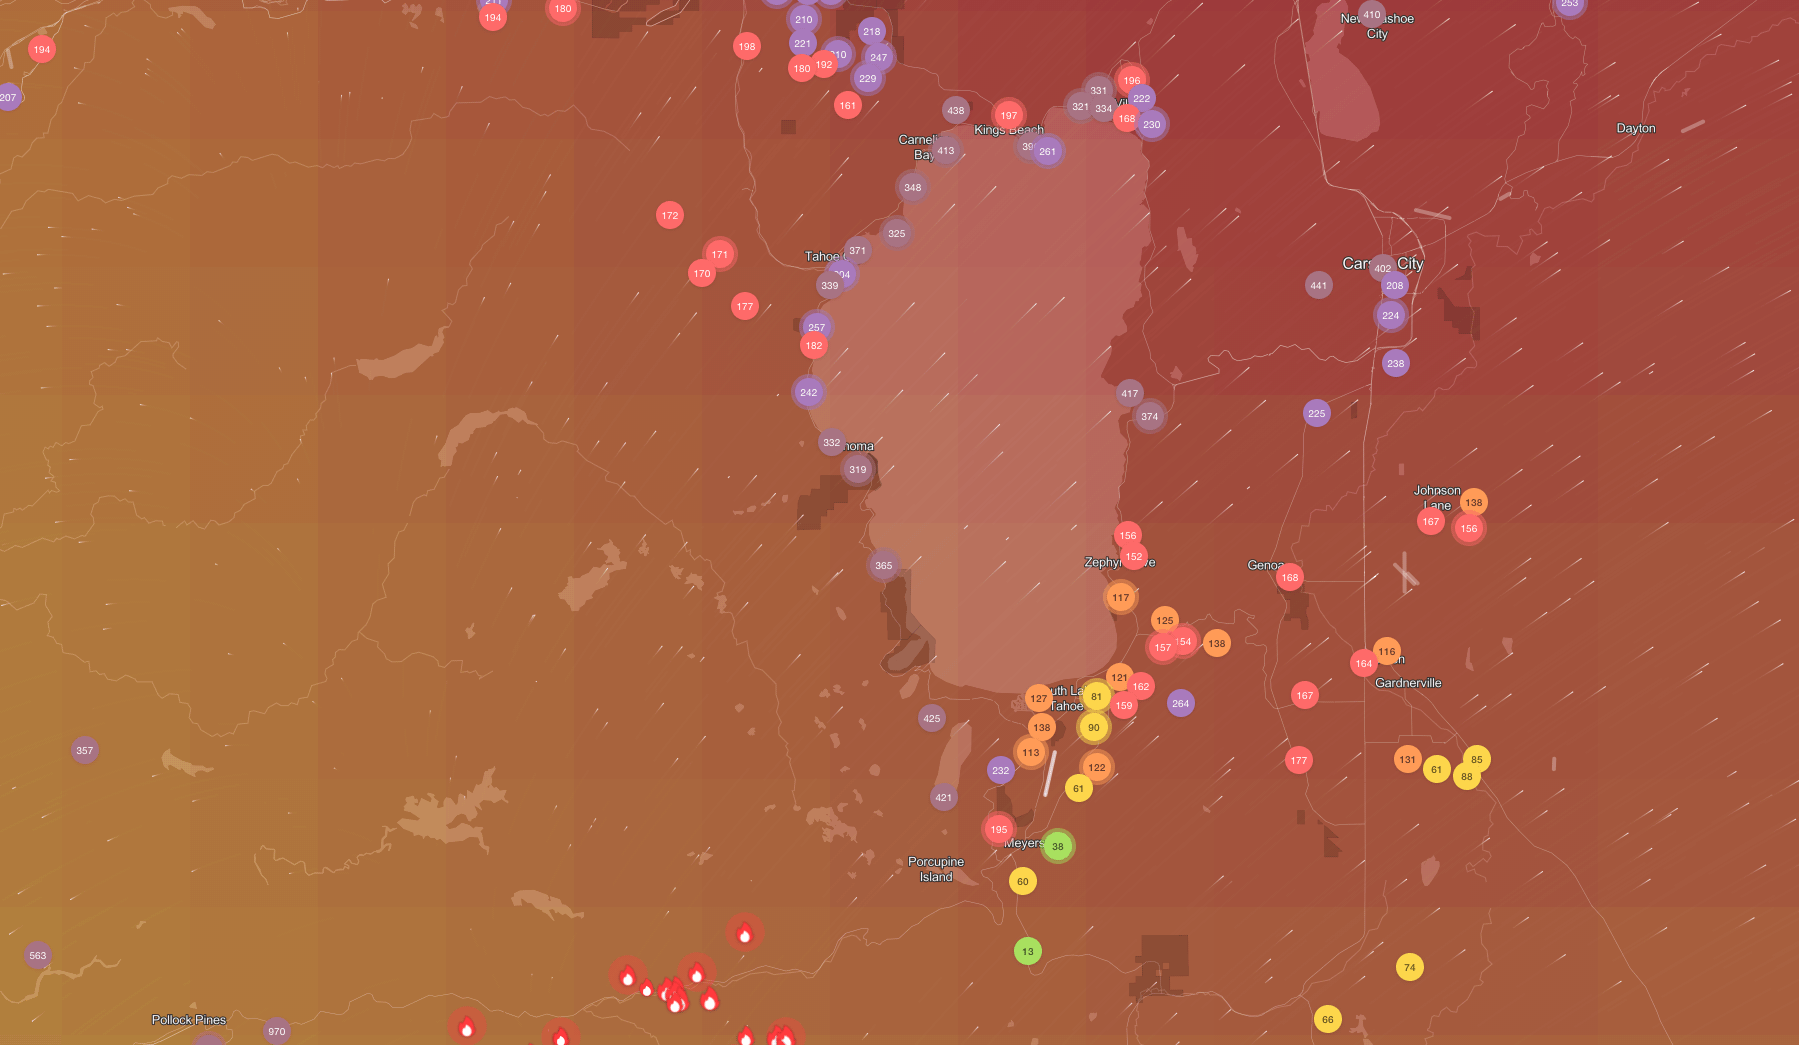Click the red marker reading 198
Image resolution: width=1799 pixels, height=1045 pixels.
[x=747, y=46]
